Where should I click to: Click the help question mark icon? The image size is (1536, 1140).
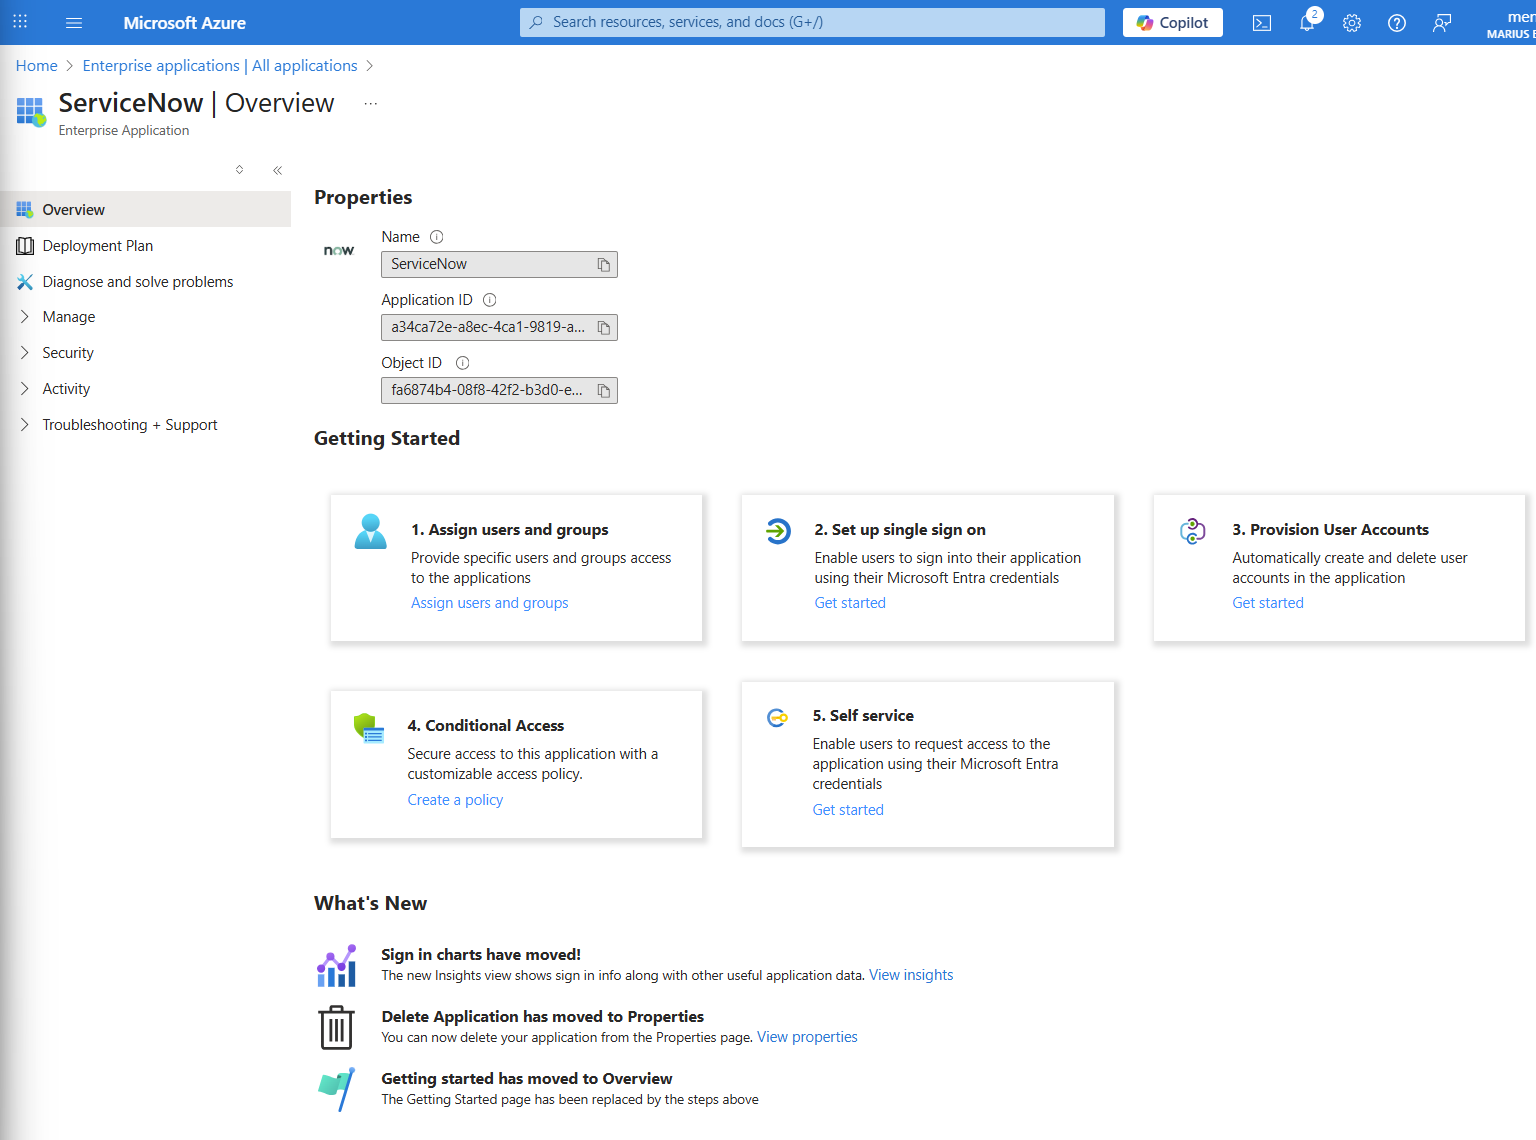[1397, 23]
